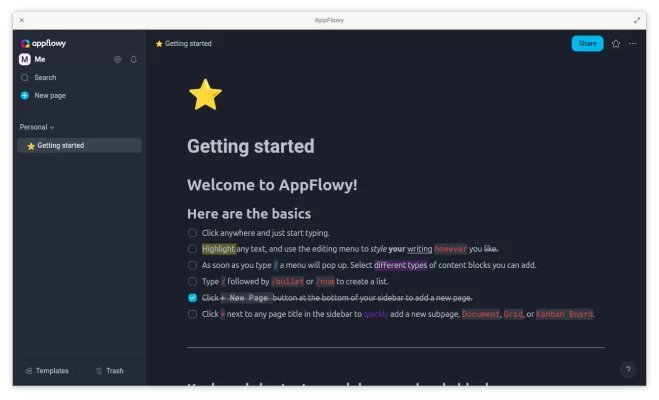Click the purple highlighted 'different types' text
659x400 pixels.
click(x=401, y=265)
